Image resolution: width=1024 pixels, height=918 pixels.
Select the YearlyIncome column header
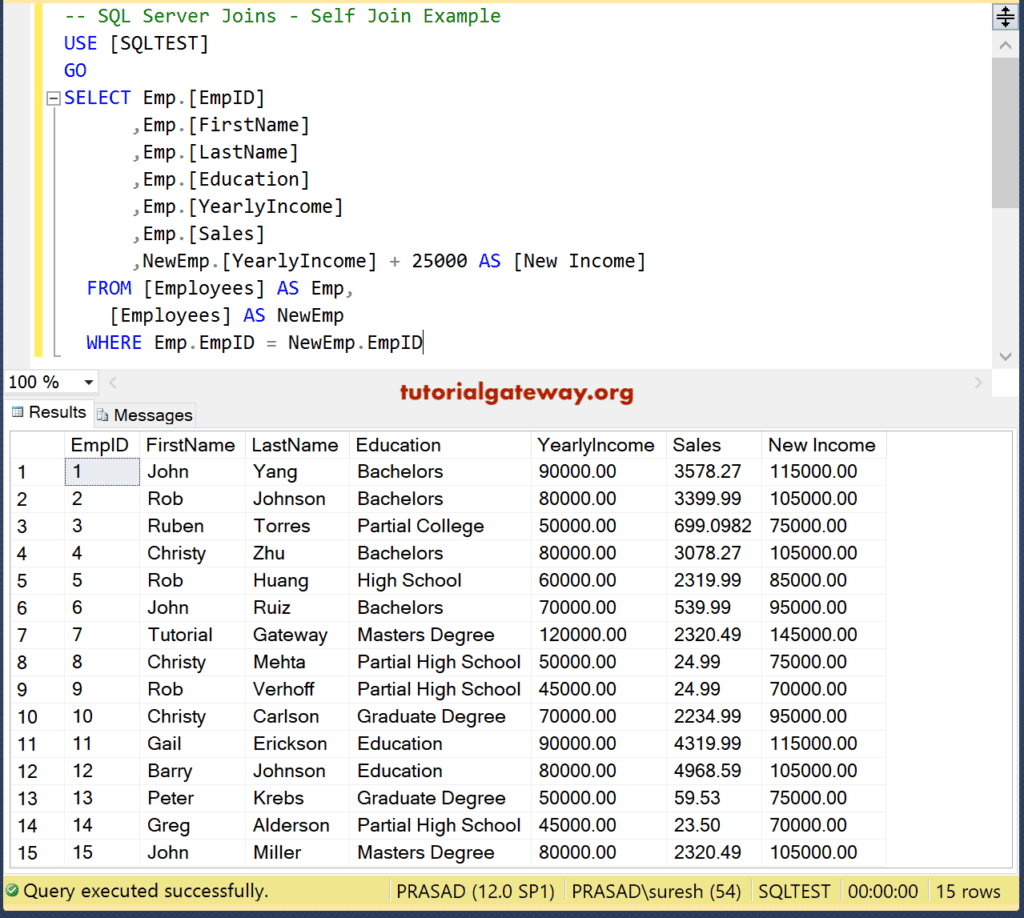(596, 445)
